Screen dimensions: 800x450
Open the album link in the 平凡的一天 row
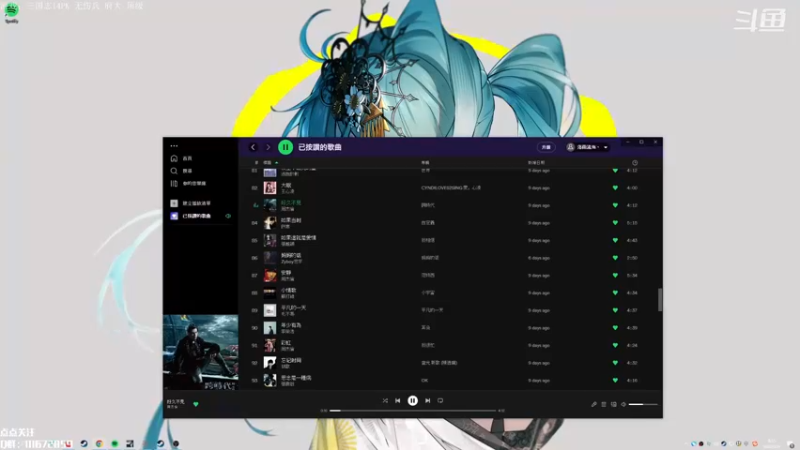pos(432,310)
